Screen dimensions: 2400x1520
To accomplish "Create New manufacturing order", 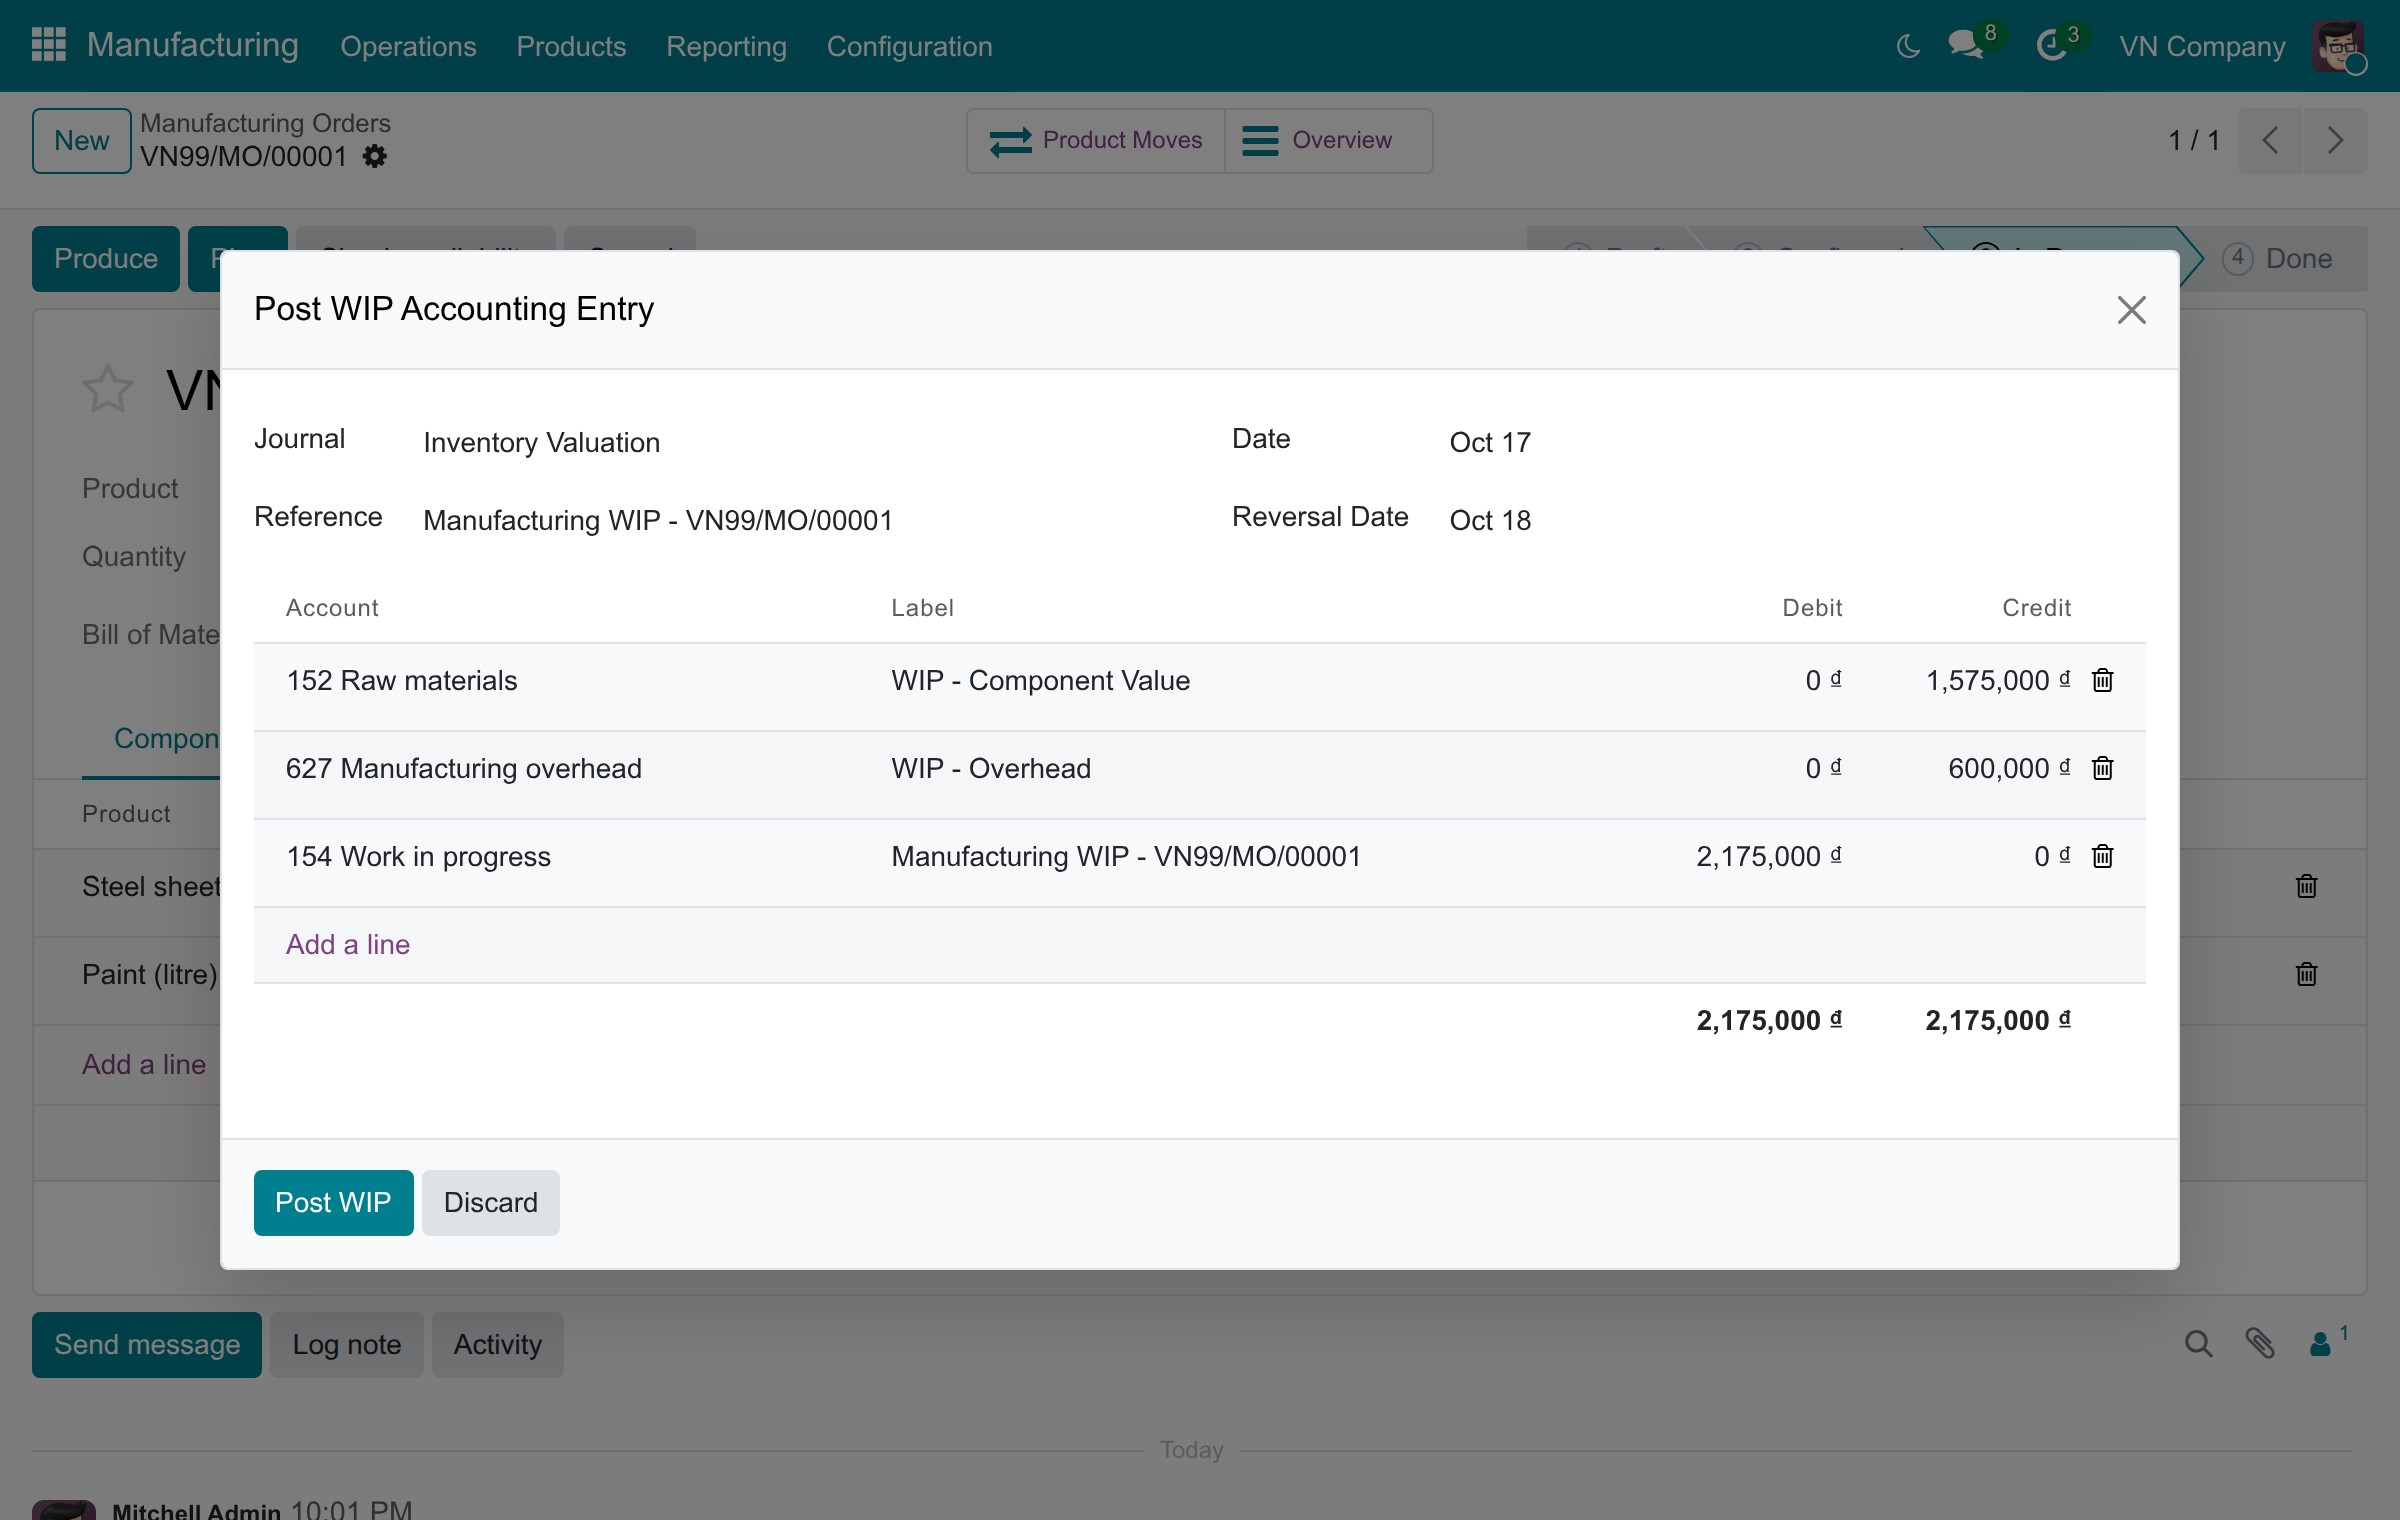I will 82,140.
